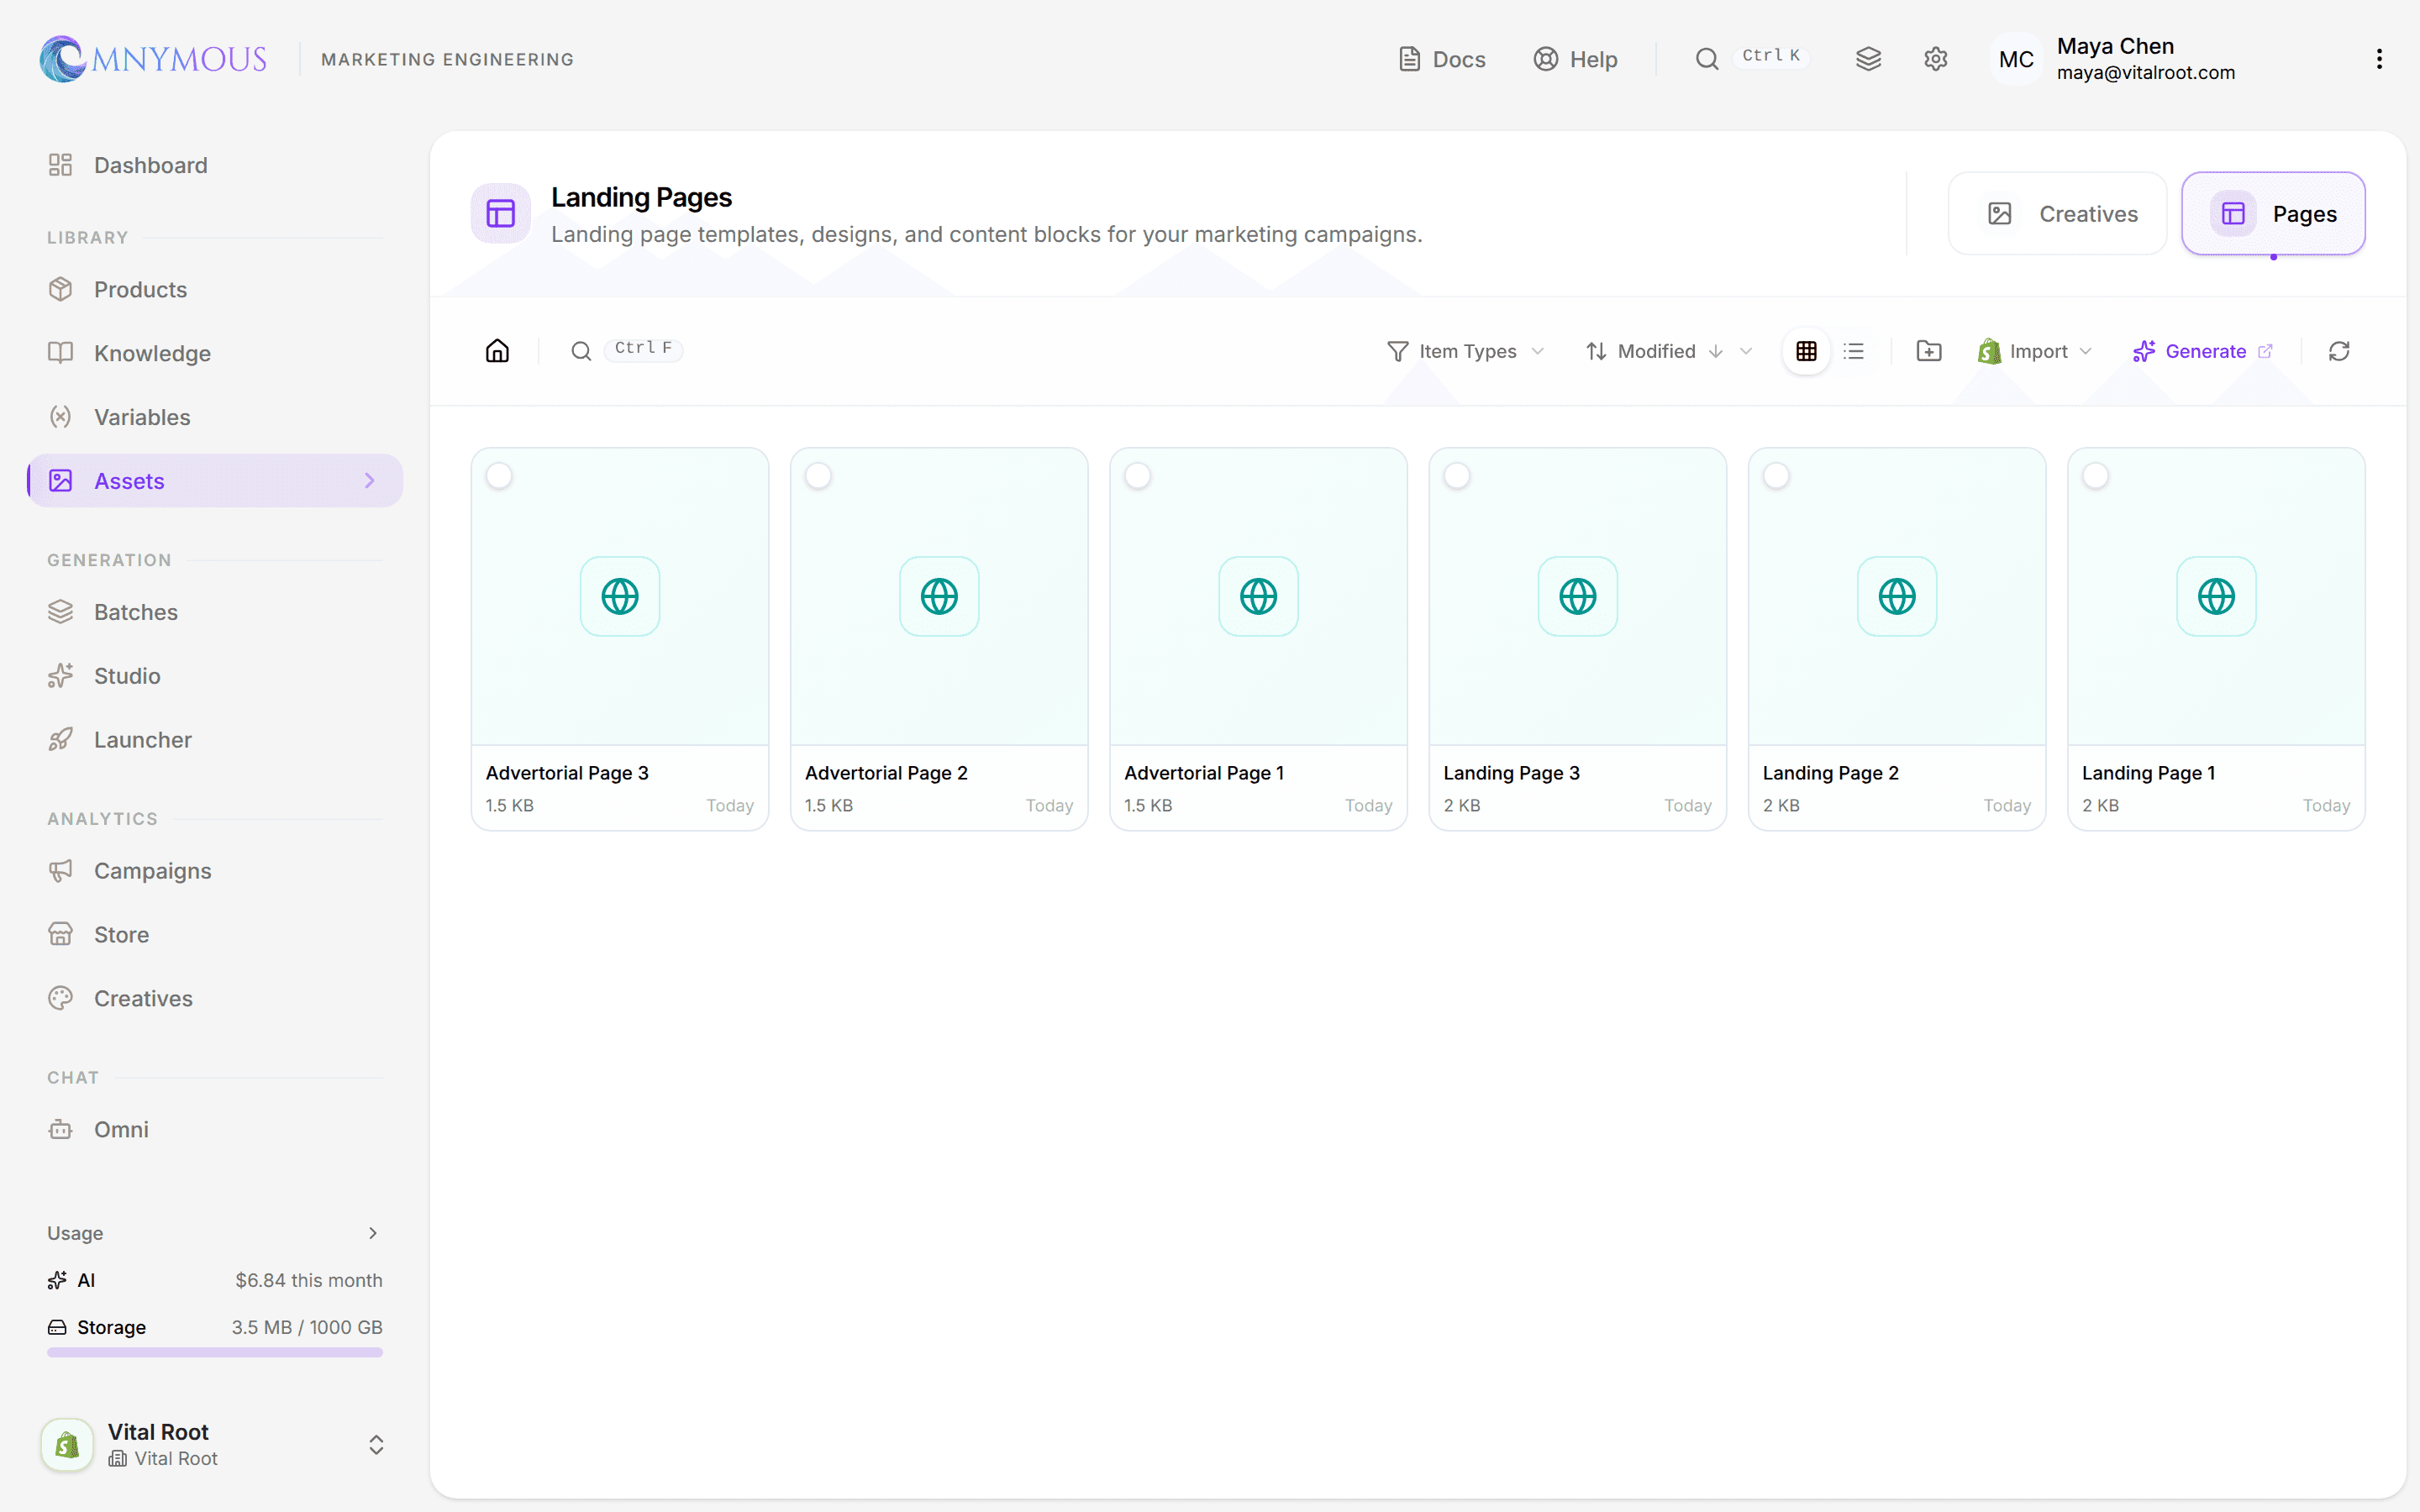
Task: Click the global search magnifier icon
Action: click(x=1707, y=59)
